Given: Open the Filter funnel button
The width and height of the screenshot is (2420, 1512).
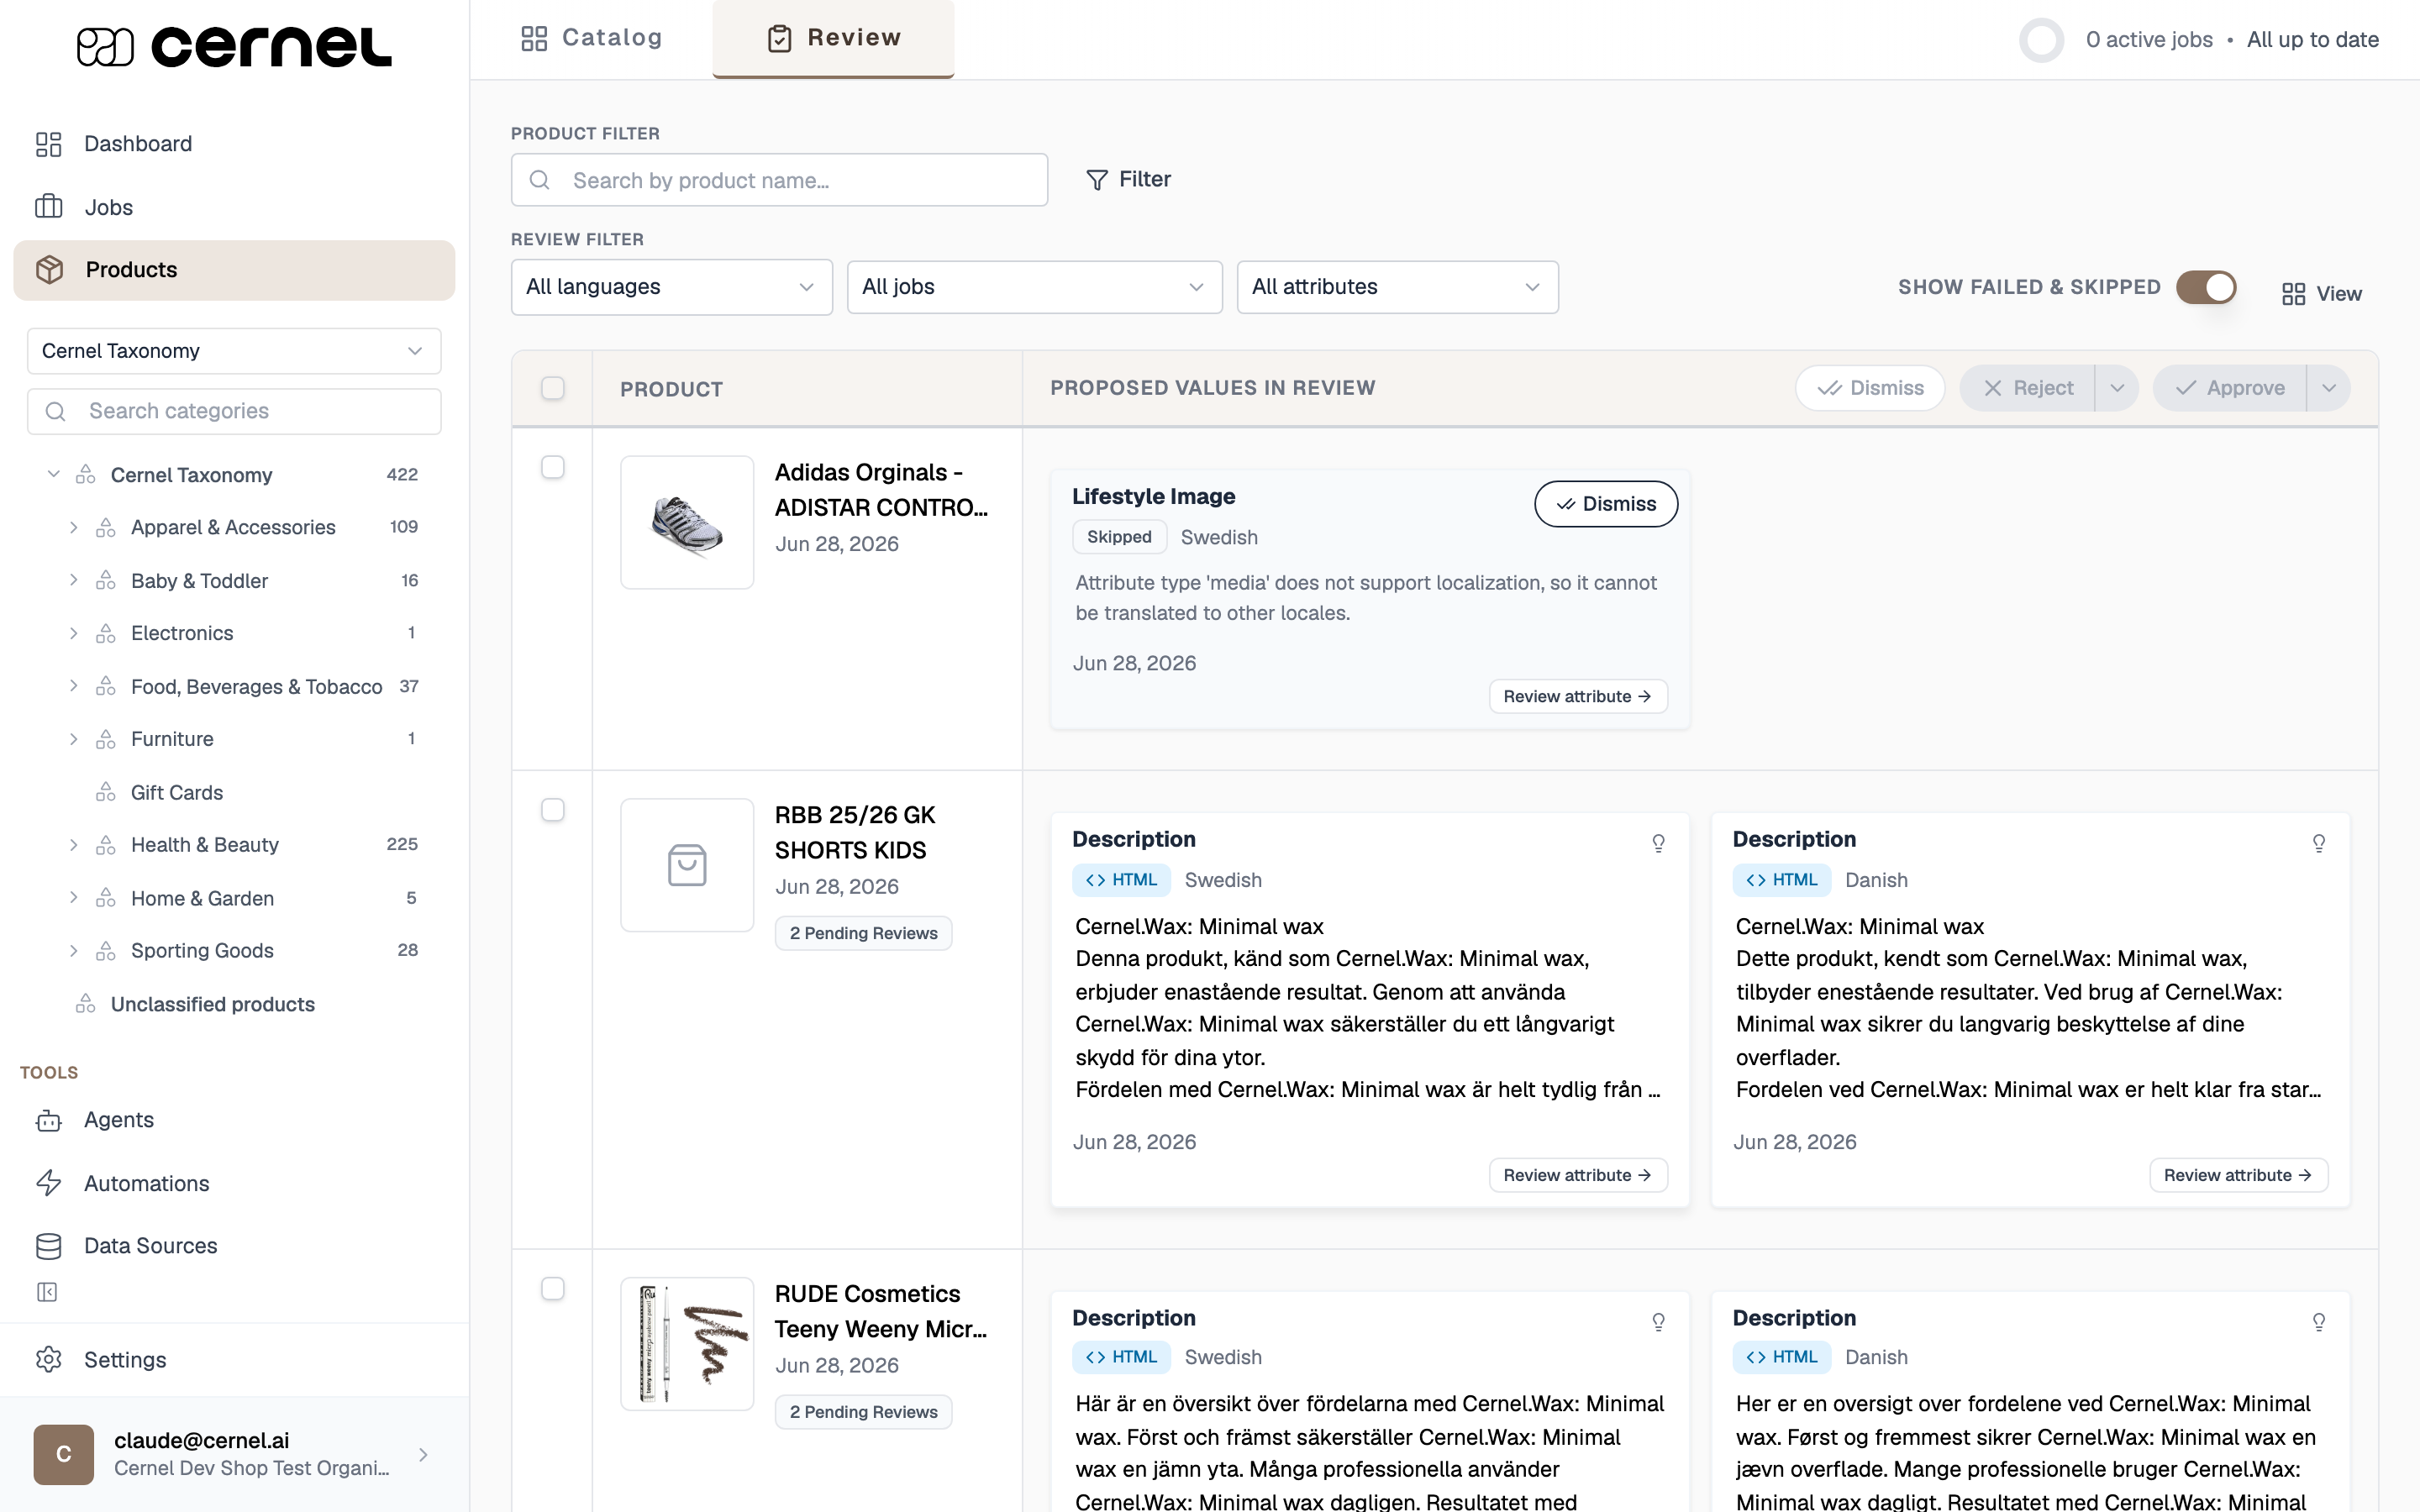Looking at the screenshot, I should 1128,180.
